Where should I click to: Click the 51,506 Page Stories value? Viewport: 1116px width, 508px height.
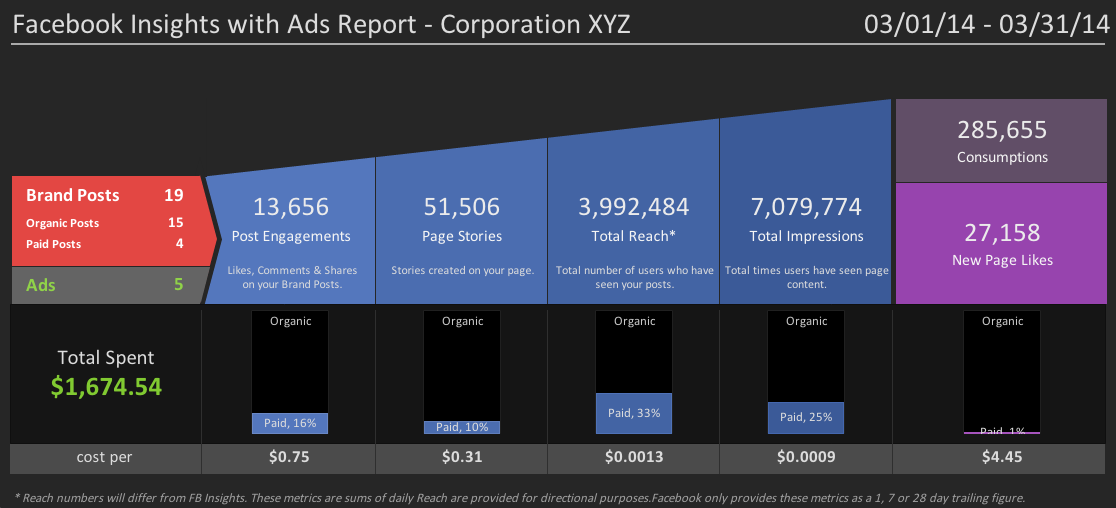461,206
